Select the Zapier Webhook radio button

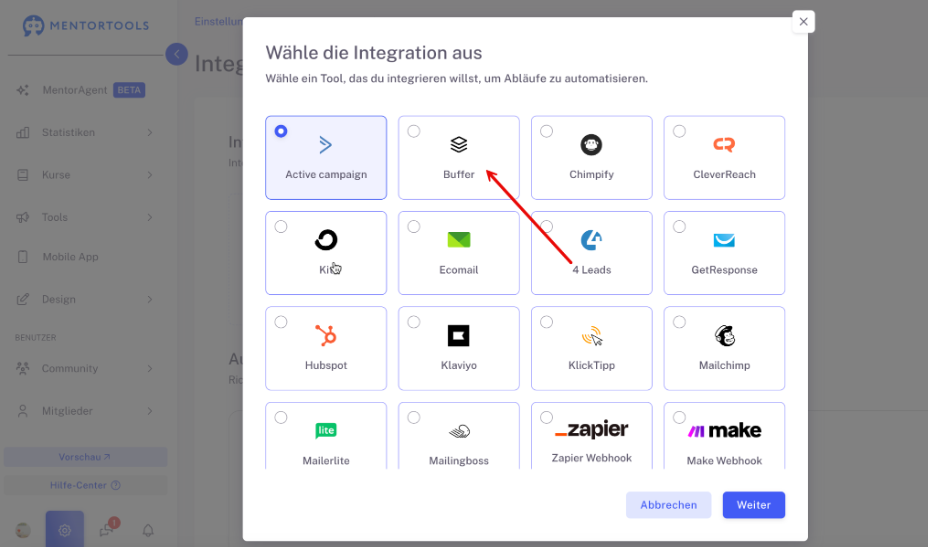point(546,418)
